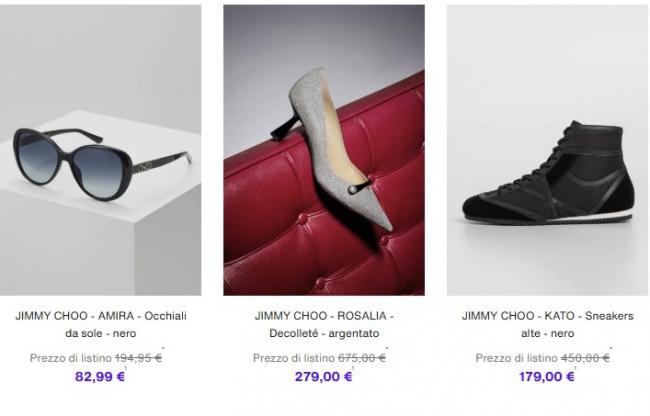
Task: Click the crossed-out 194,95 € list price
Action: tap(138, 358)
